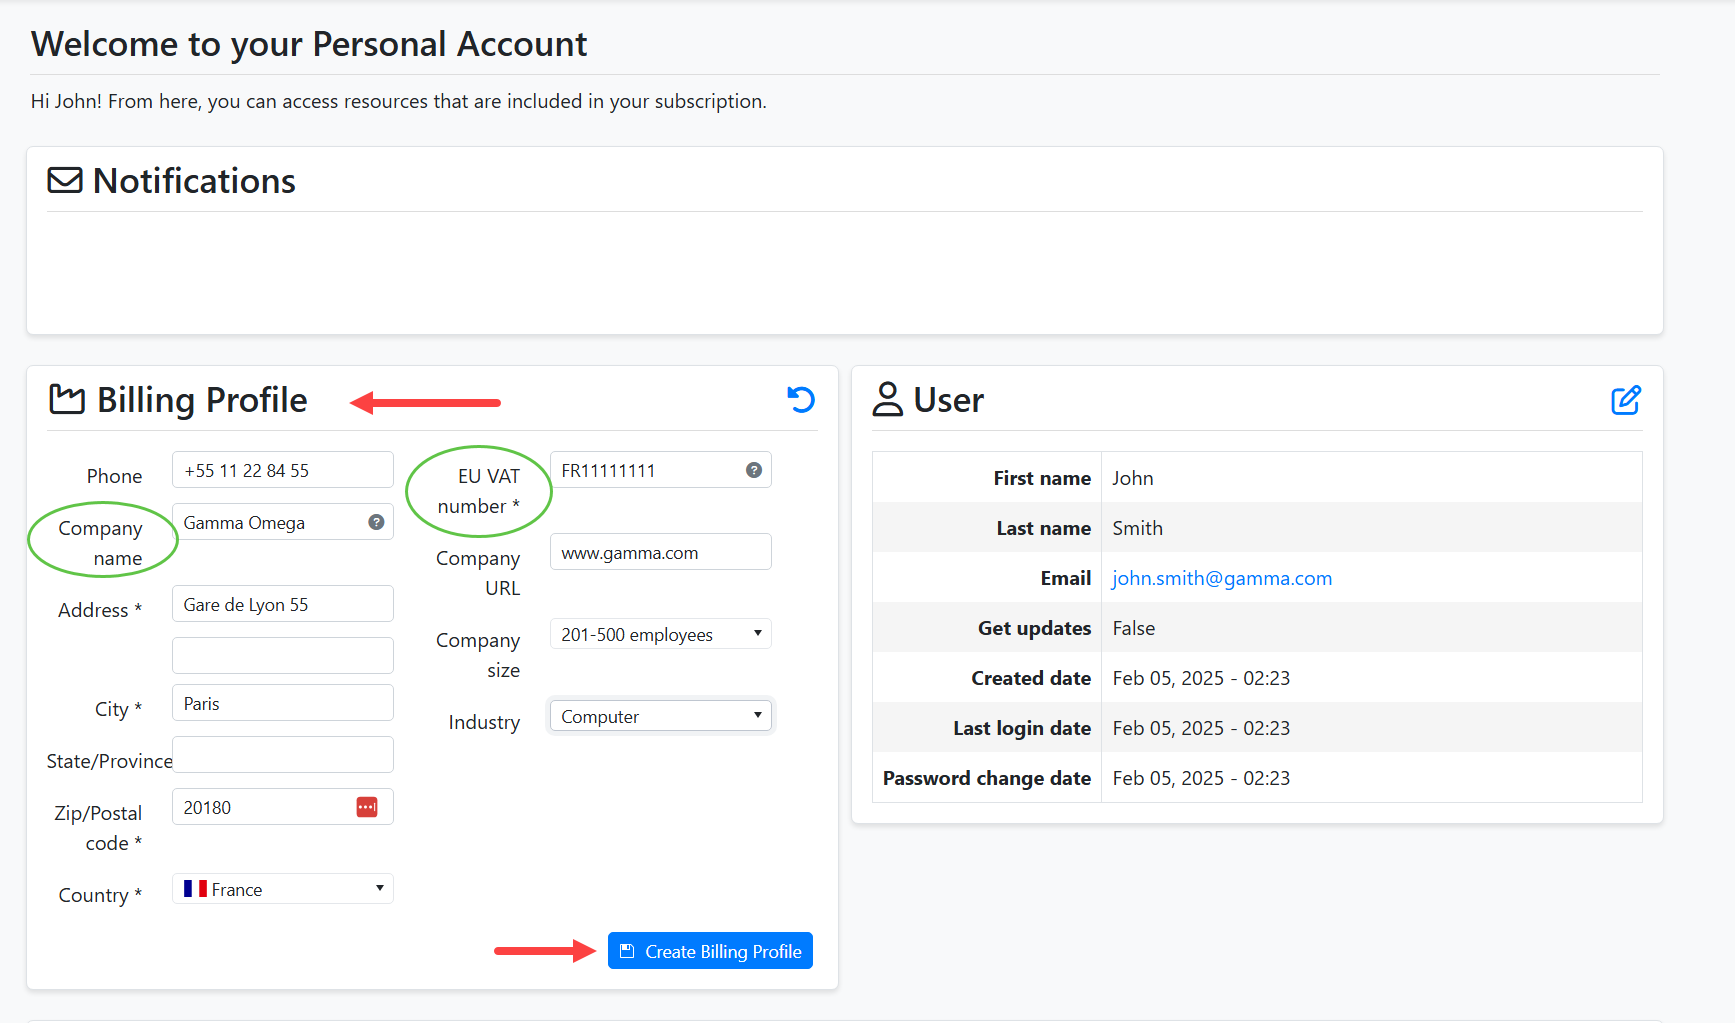The image size is (1735, 1023).
Task: Focus the empty second address line field
Action: pyautogui.click(x=283, y=656)
